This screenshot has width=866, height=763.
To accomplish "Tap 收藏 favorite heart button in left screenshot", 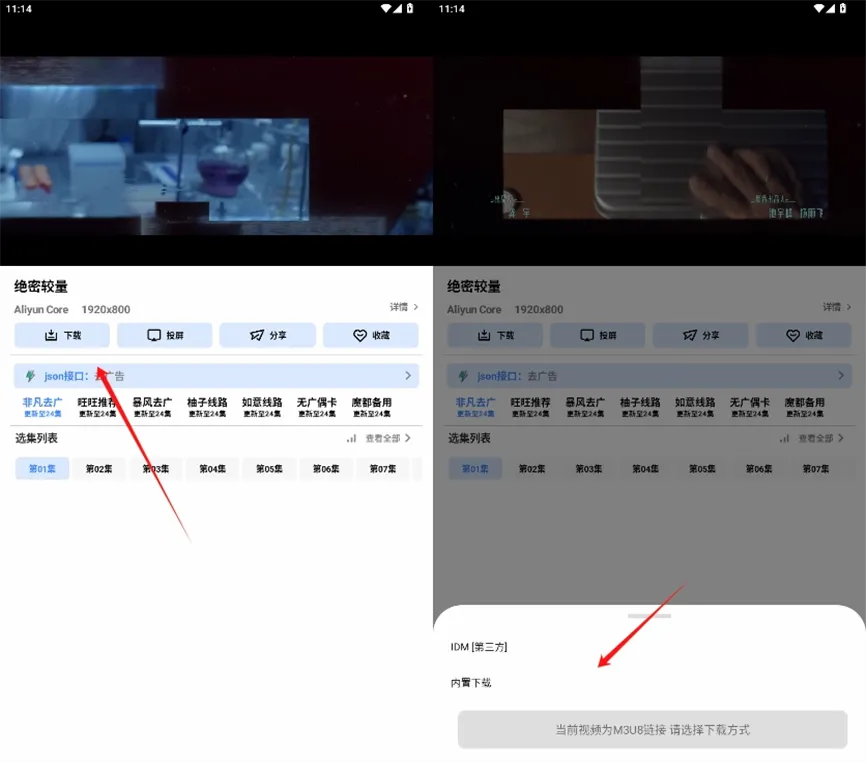I will [371, 335].
